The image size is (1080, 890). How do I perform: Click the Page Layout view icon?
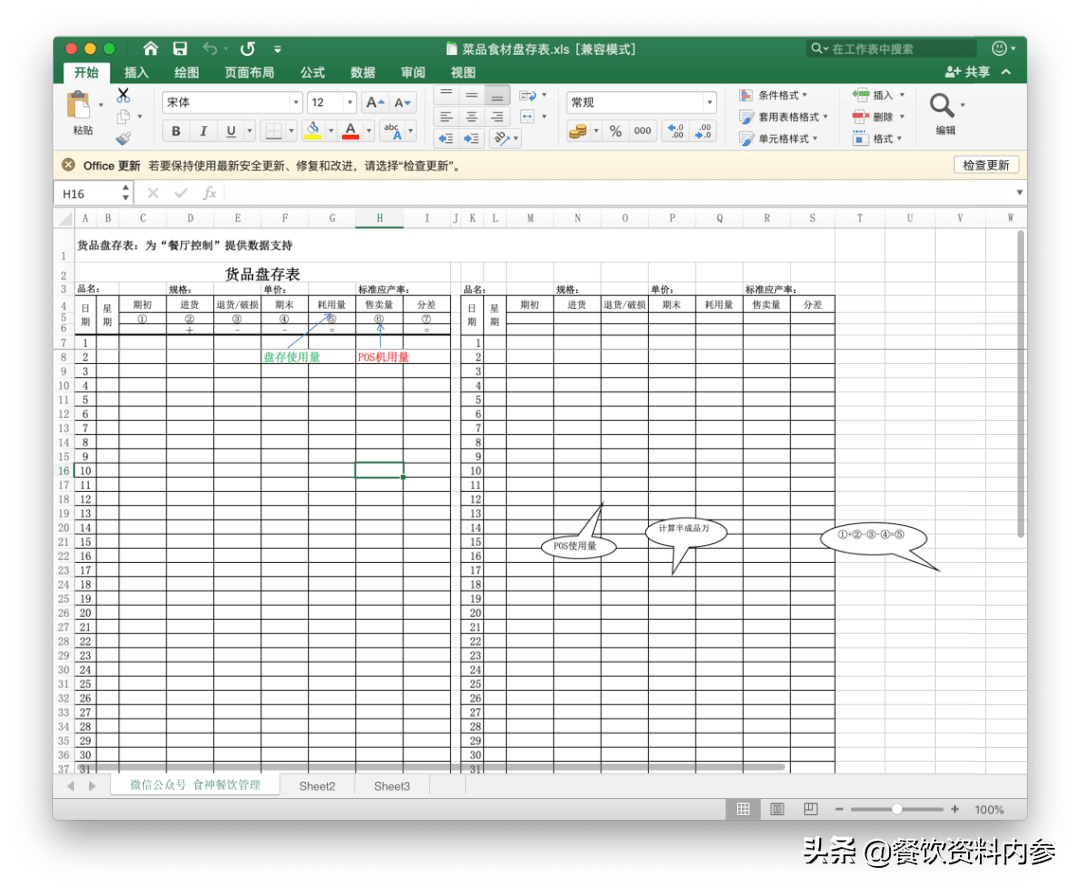click(777, 808)
